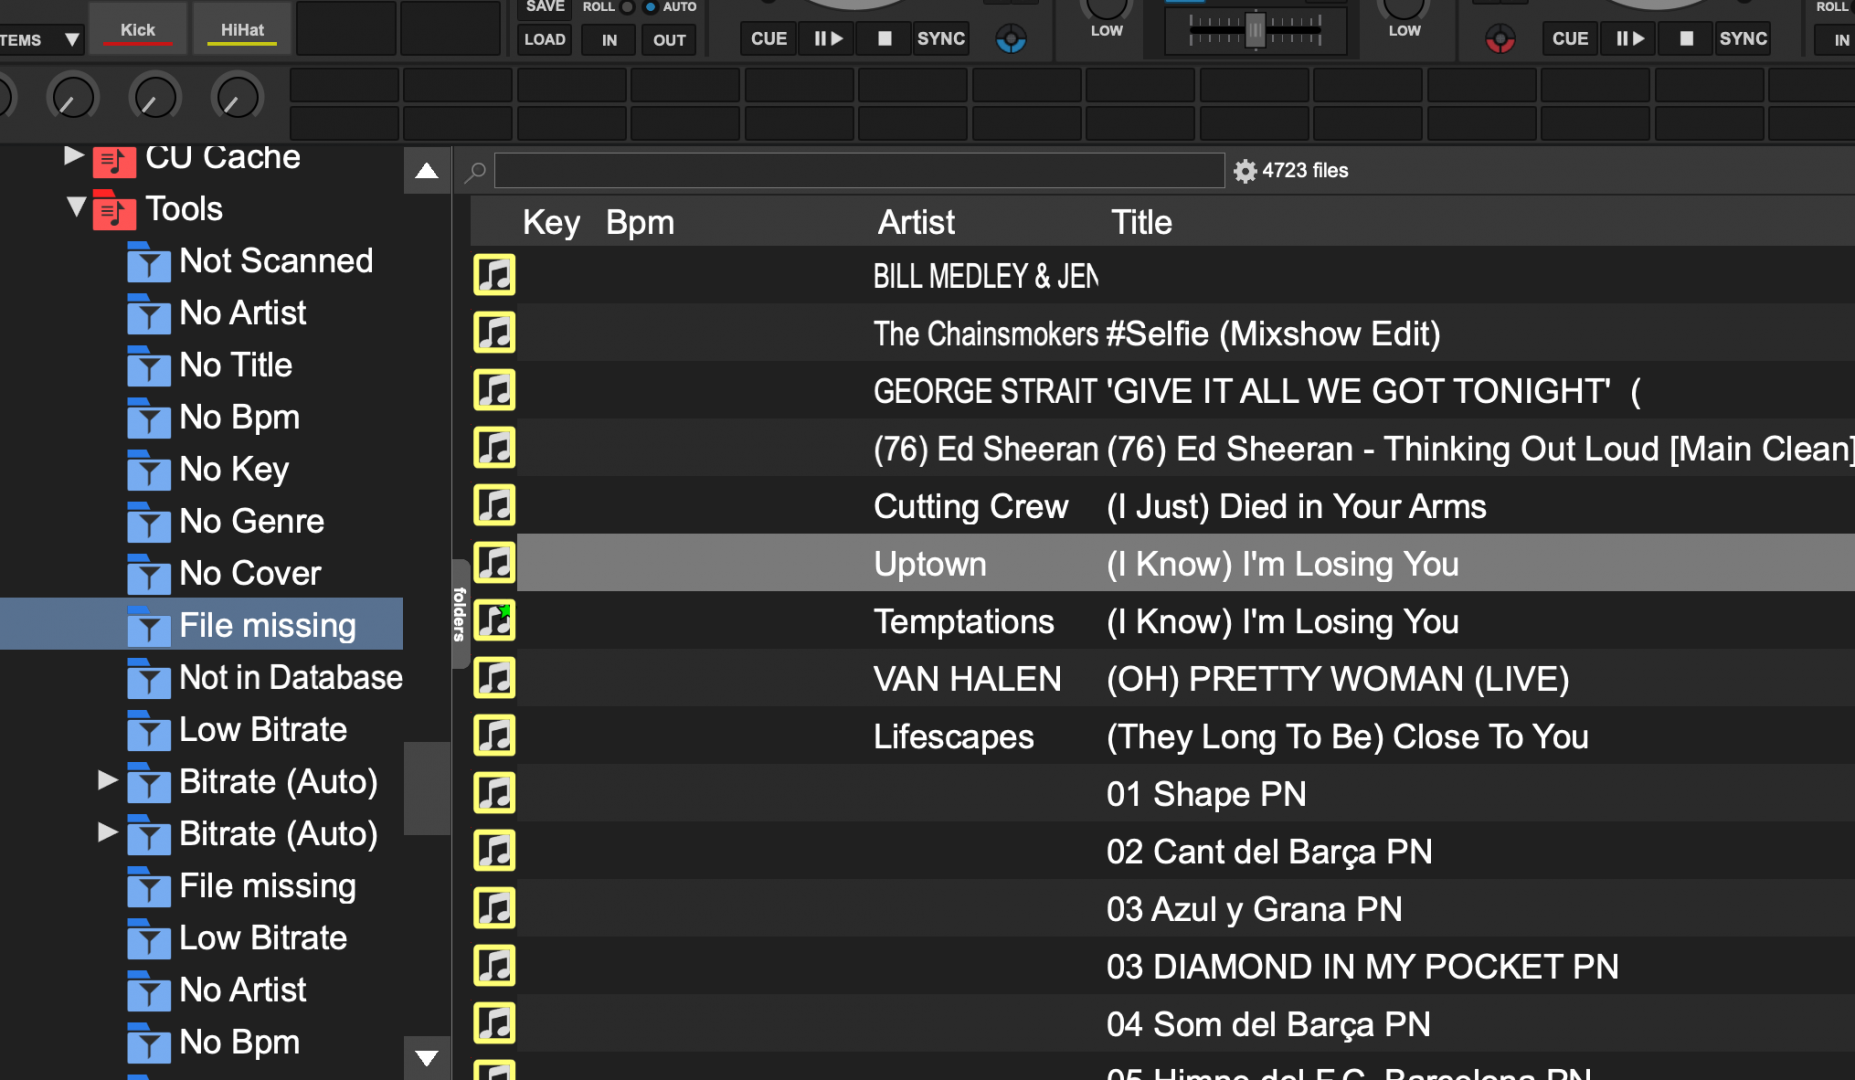Screen dimensions: 1855x1080
Task: Click stop on the right deck
Action: point(1686,39)
